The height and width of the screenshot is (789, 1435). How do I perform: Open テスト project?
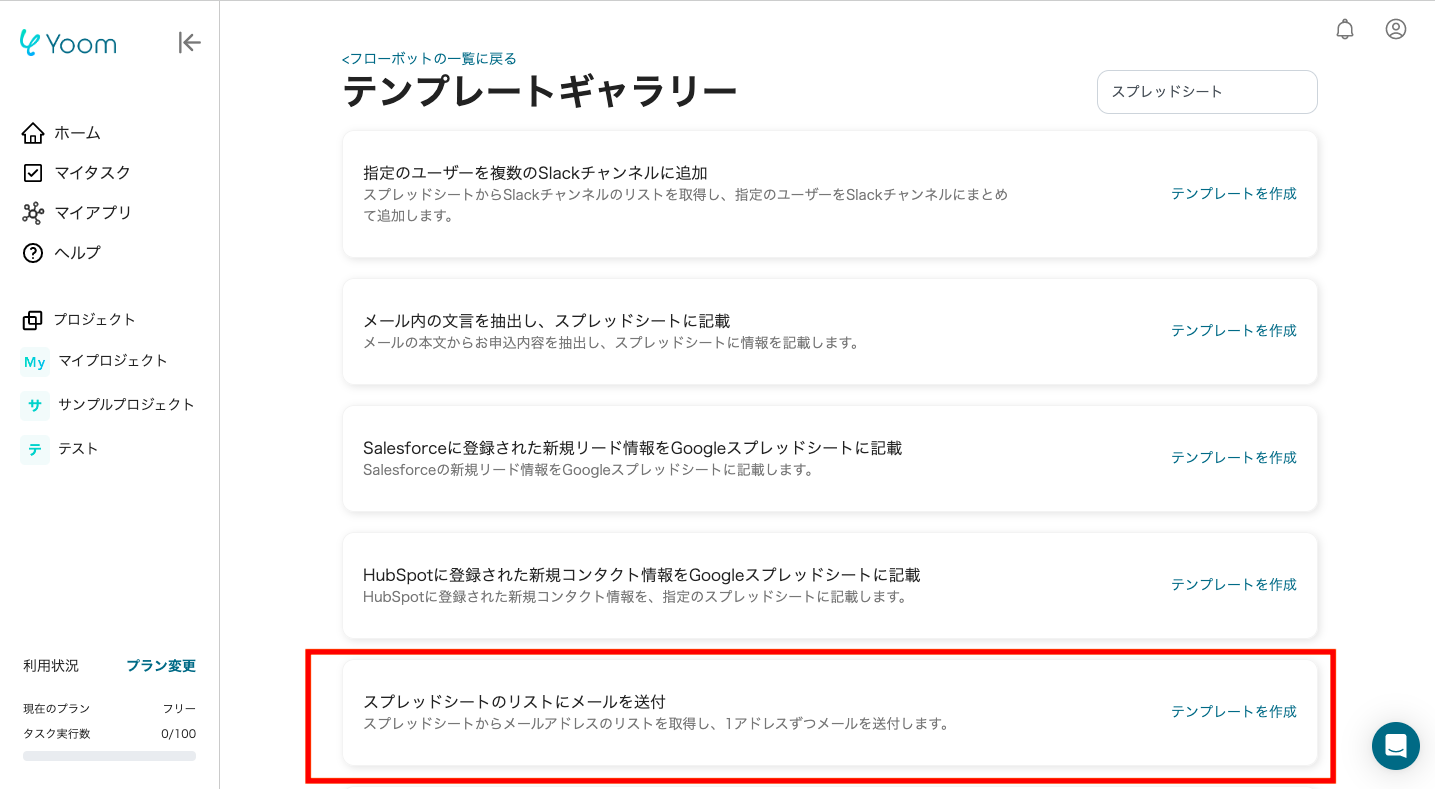pos(78,449)
